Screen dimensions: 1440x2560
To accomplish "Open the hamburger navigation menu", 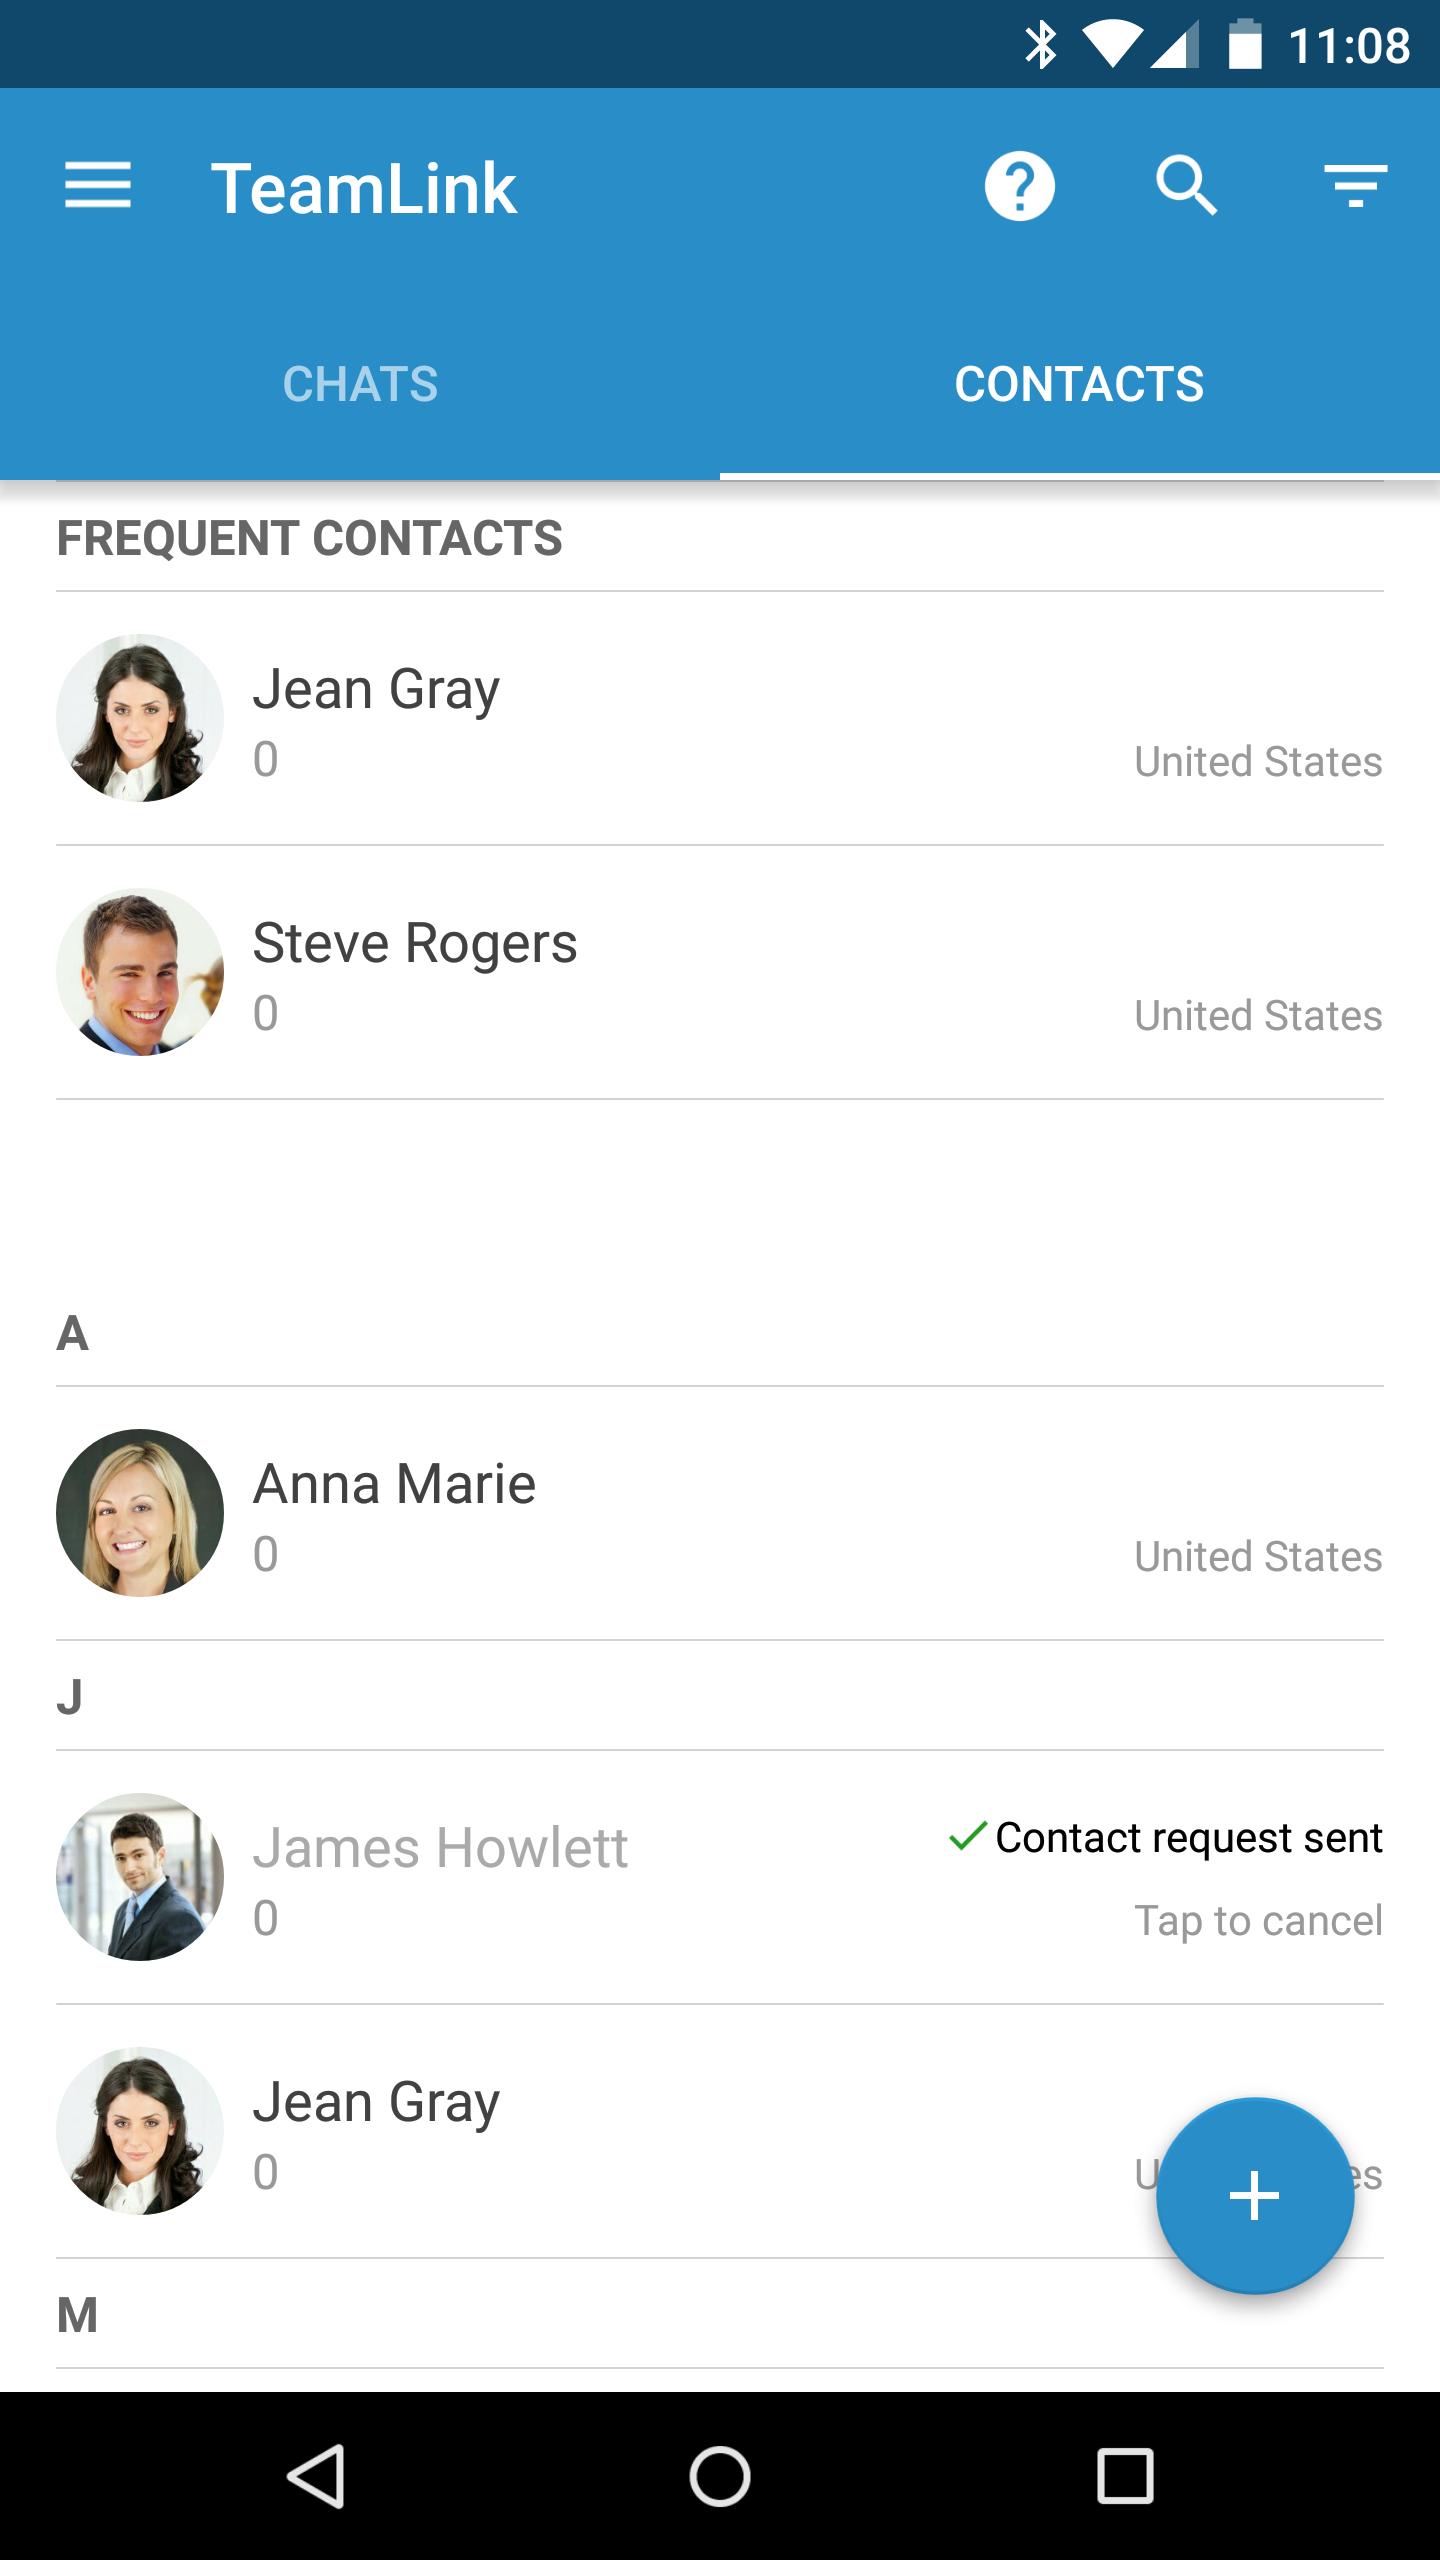I will click(x=98, y=187).
